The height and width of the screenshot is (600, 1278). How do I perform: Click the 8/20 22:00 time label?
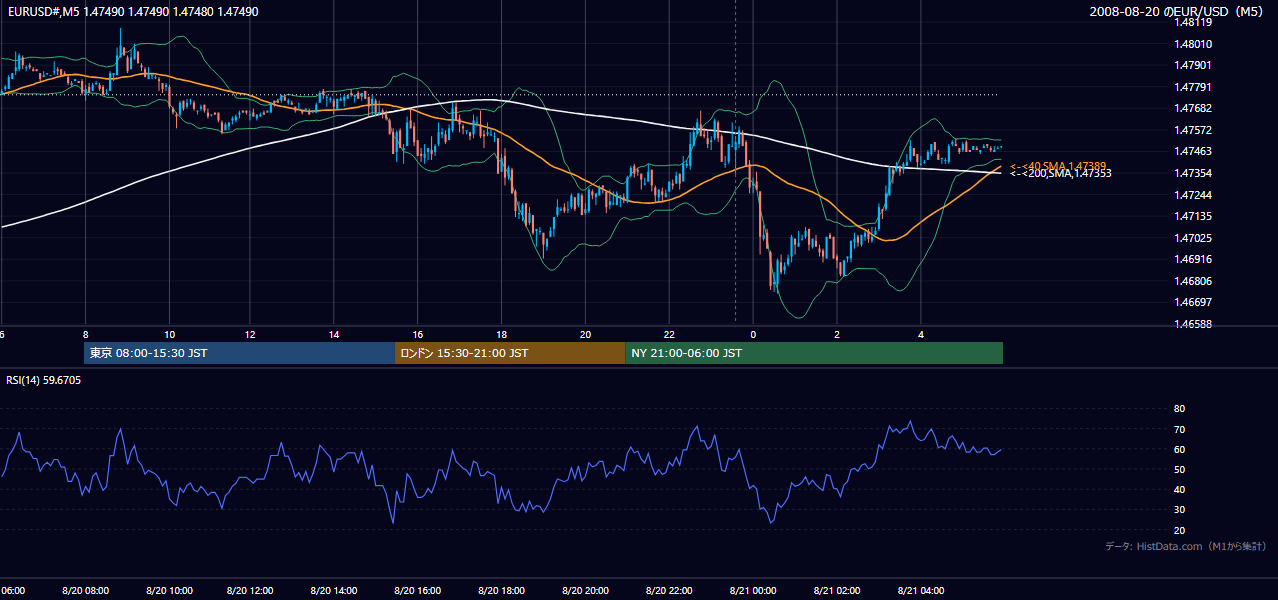tap(669, 591)
